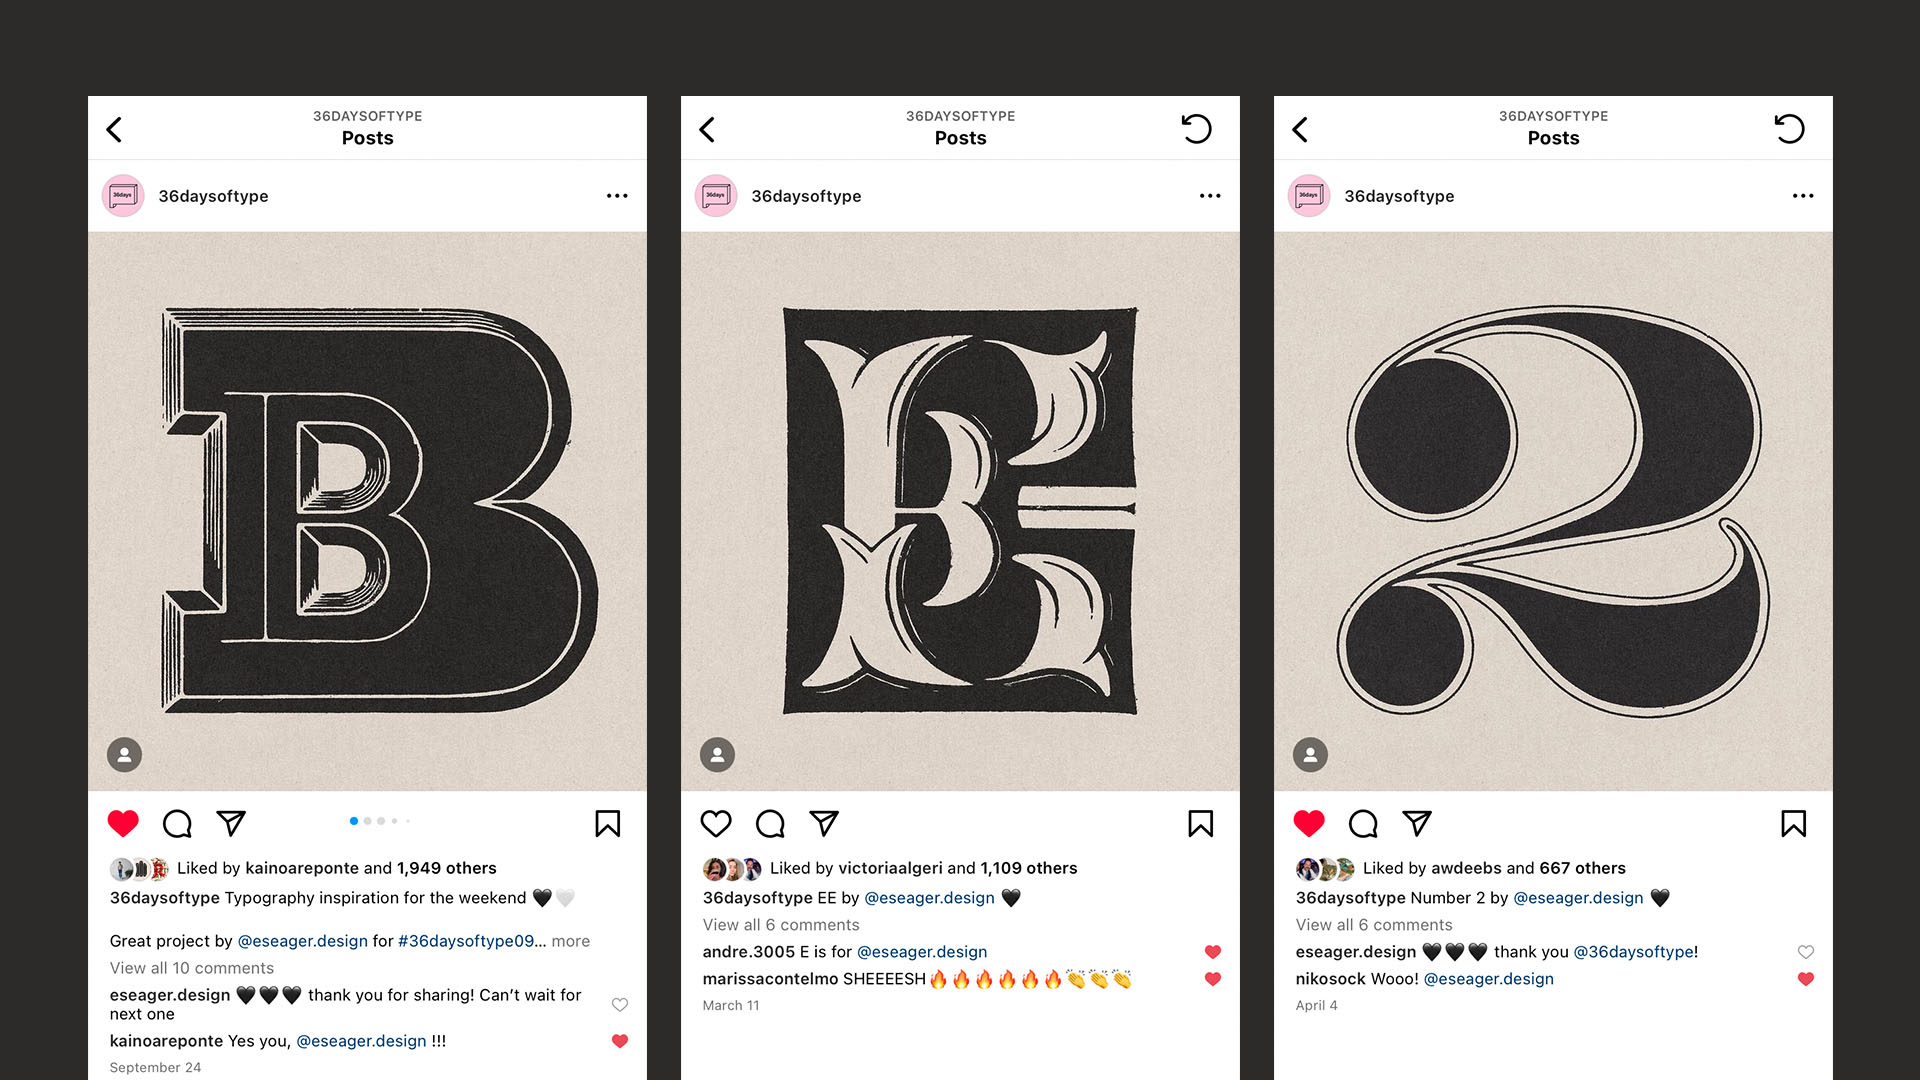Expand caption with the more link
The height and width of the screenshot is (1080, 1920).
click(x=571, y=941)
